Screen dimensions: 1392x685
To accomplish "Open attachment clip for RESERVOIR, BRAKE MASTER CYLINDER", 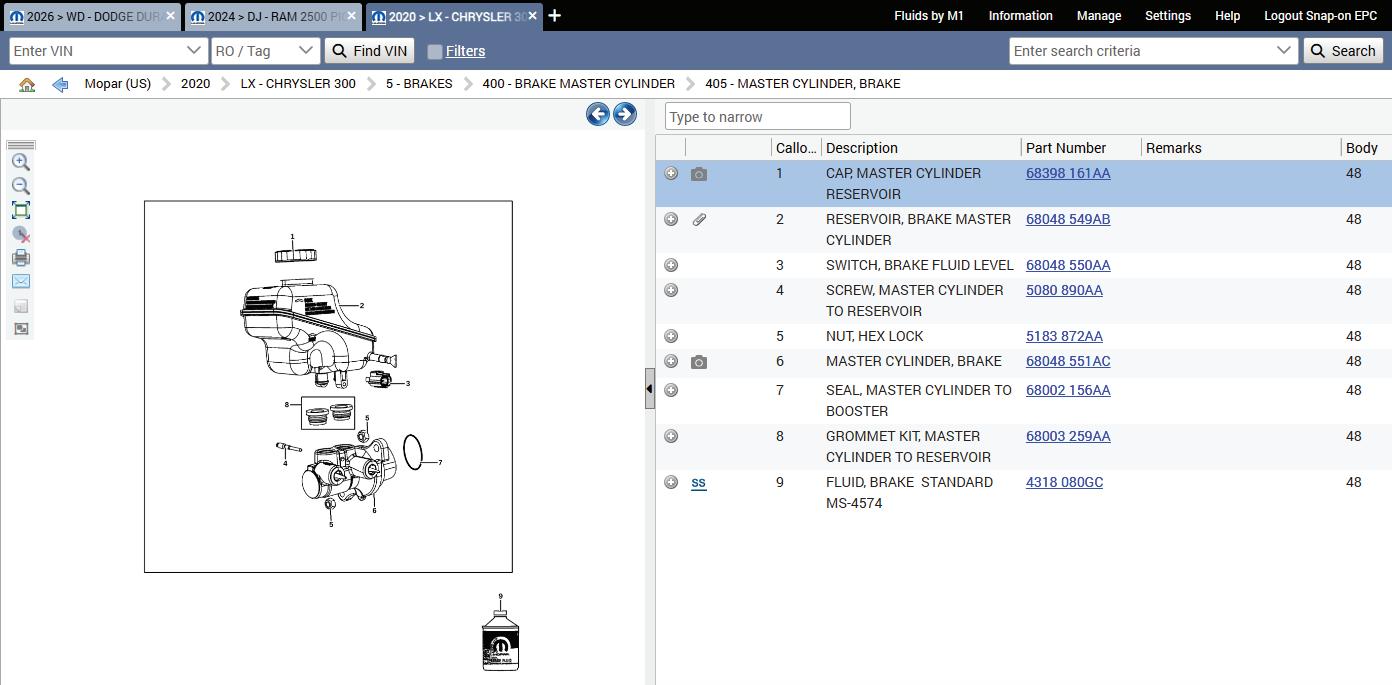I will click(699, 220).
